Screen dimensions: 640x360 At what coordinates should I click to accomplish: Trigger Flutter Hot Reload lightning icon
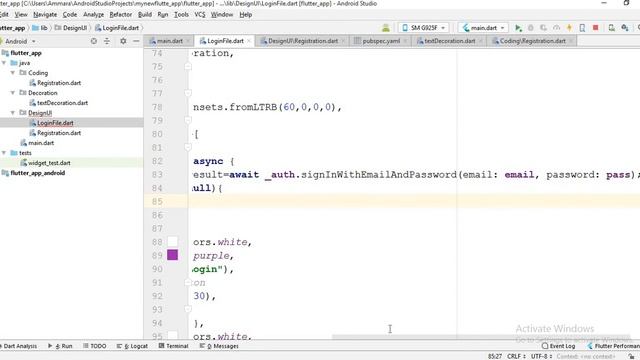(x=569, y=28)
